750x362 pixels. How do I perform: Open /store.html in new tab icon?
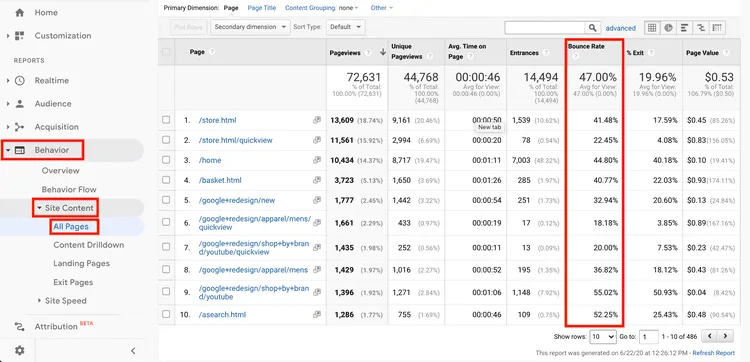(317, 121)
